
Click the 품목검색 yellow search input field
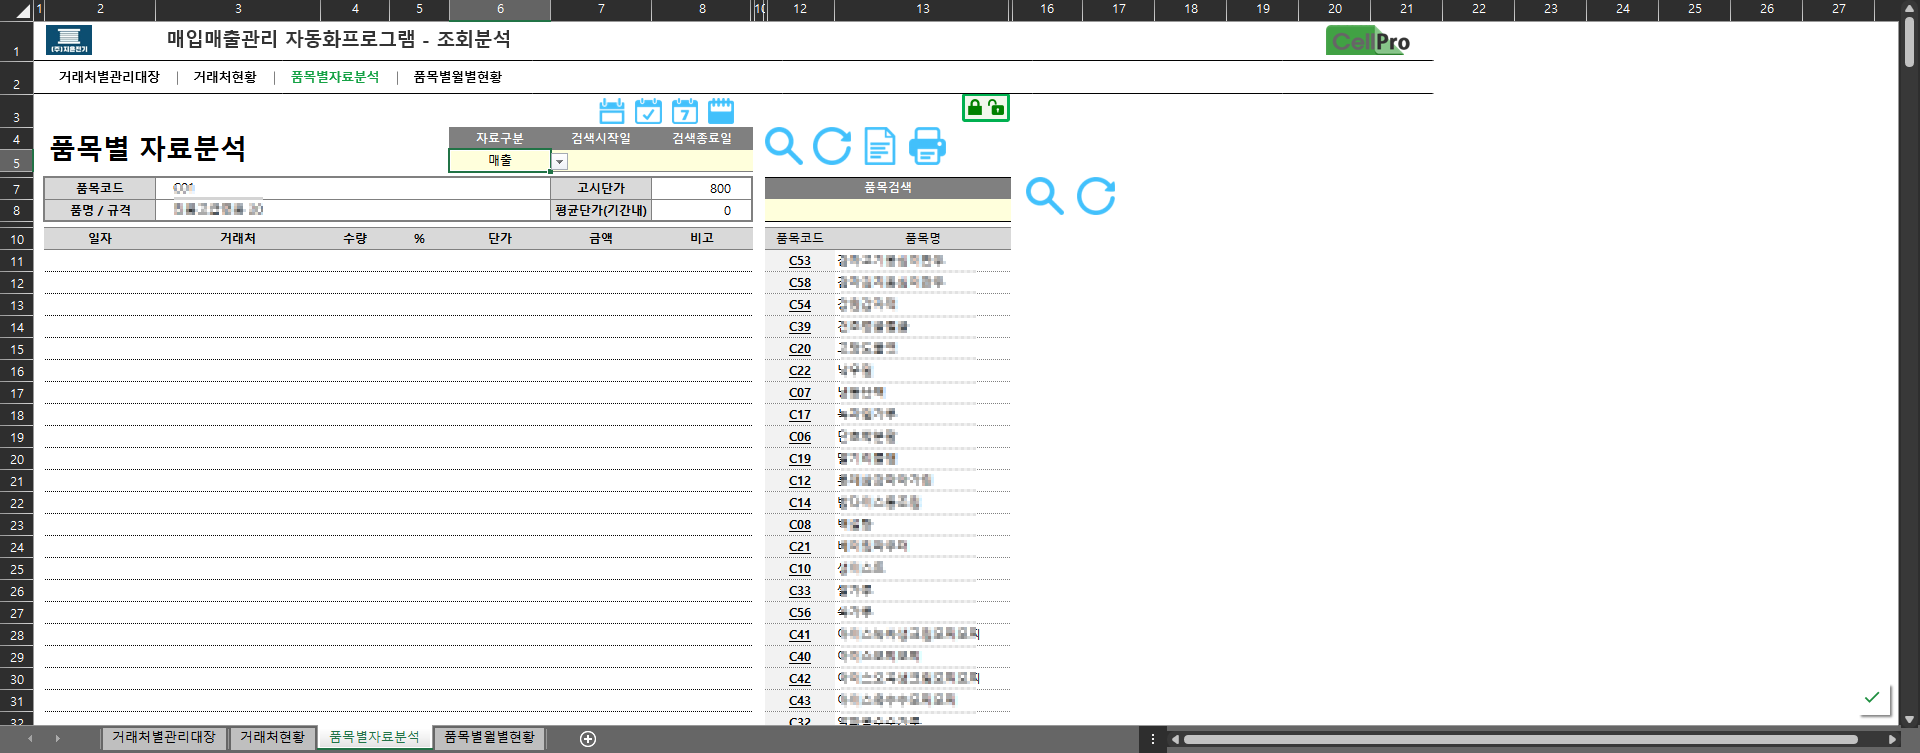coord(887,211)
